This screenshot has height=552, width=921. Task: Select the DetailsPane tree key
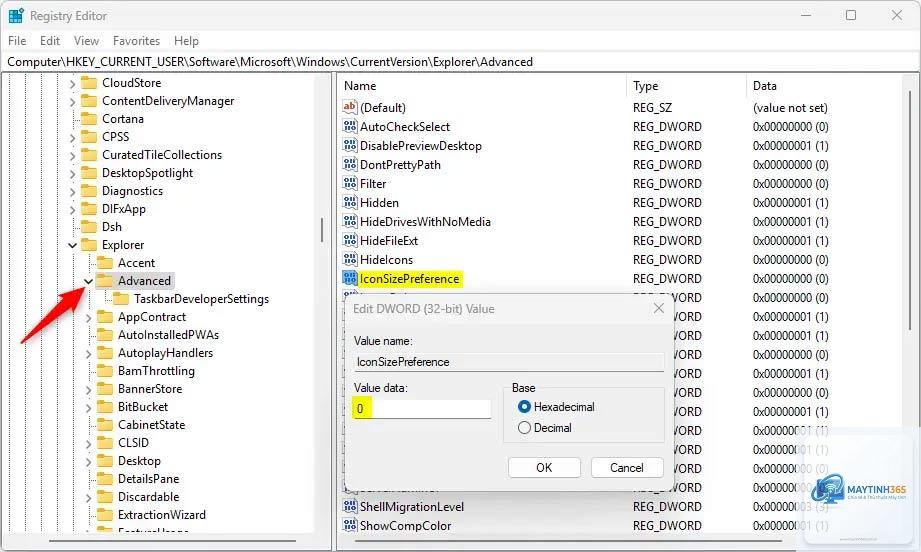[148, 479]
